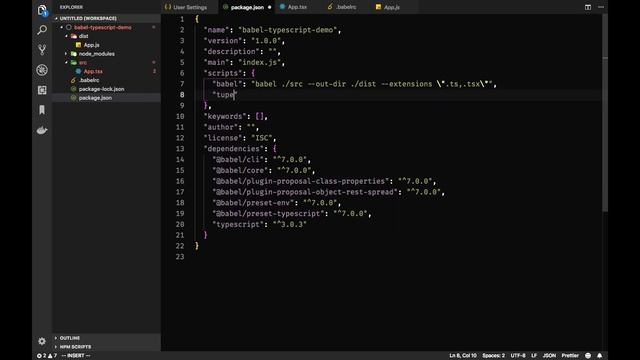Image resolution: width=640 pixels, height=360 pixels.
Task: Click the App.tsx file icon in the explorer
Action: (78, 71)
